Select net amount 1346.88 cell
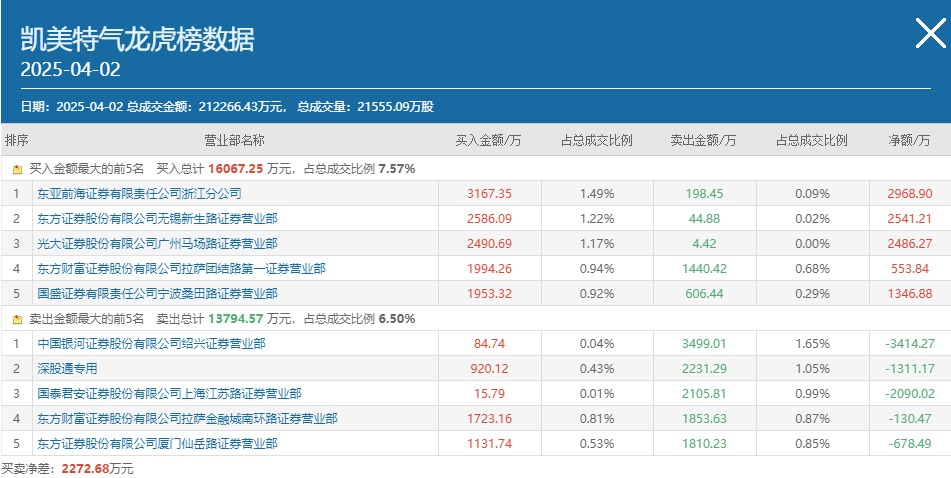Screen dimensions: 951x478 (x=910, y=294)
